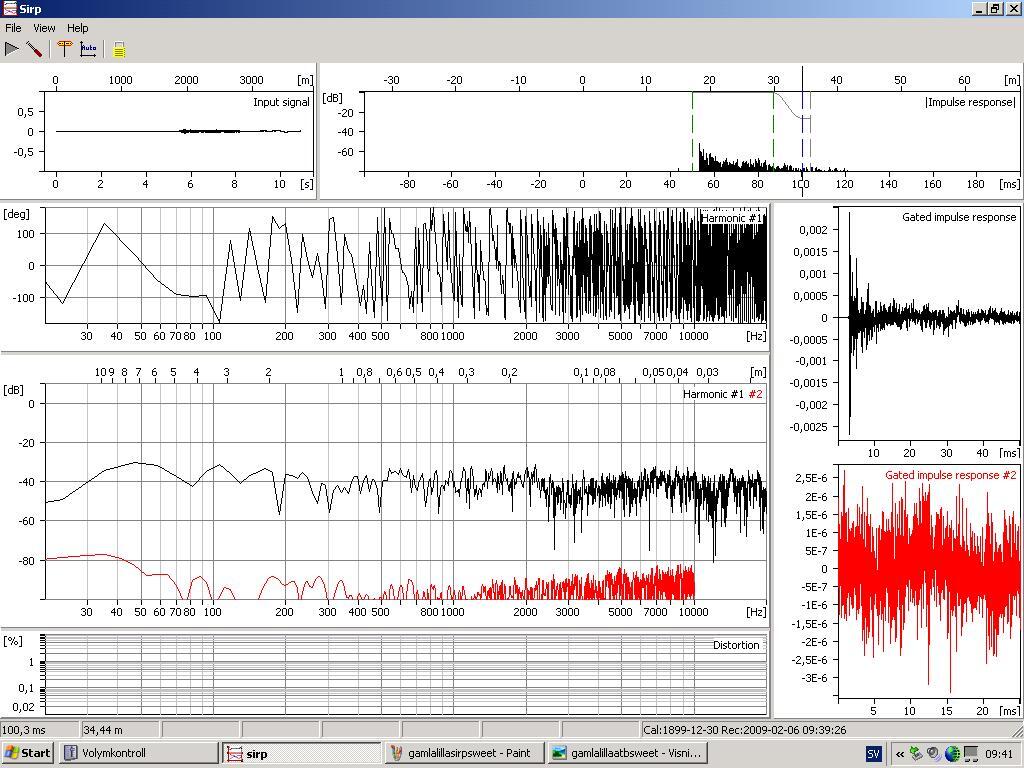This screenshot has height=768, width=1024.
Task: Expand hidden system tray icons
Action: point(900,754)
